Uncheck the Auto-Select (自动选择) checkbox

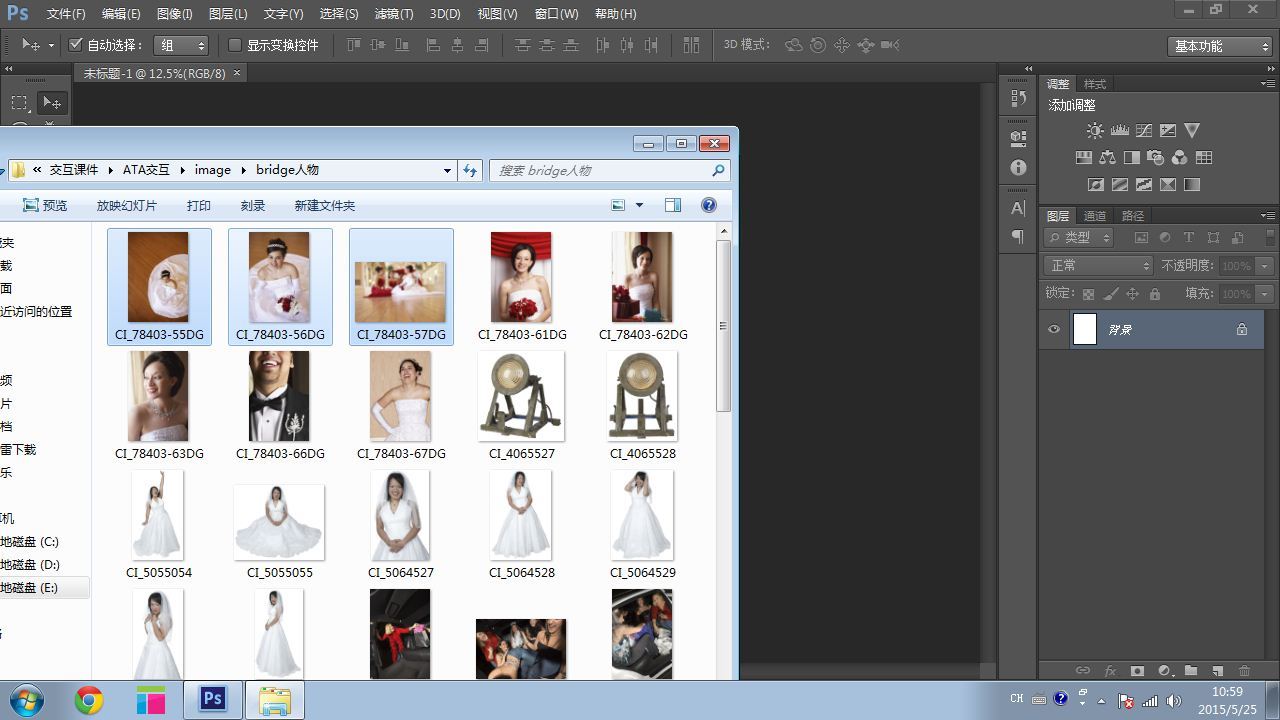click(75, 45)
